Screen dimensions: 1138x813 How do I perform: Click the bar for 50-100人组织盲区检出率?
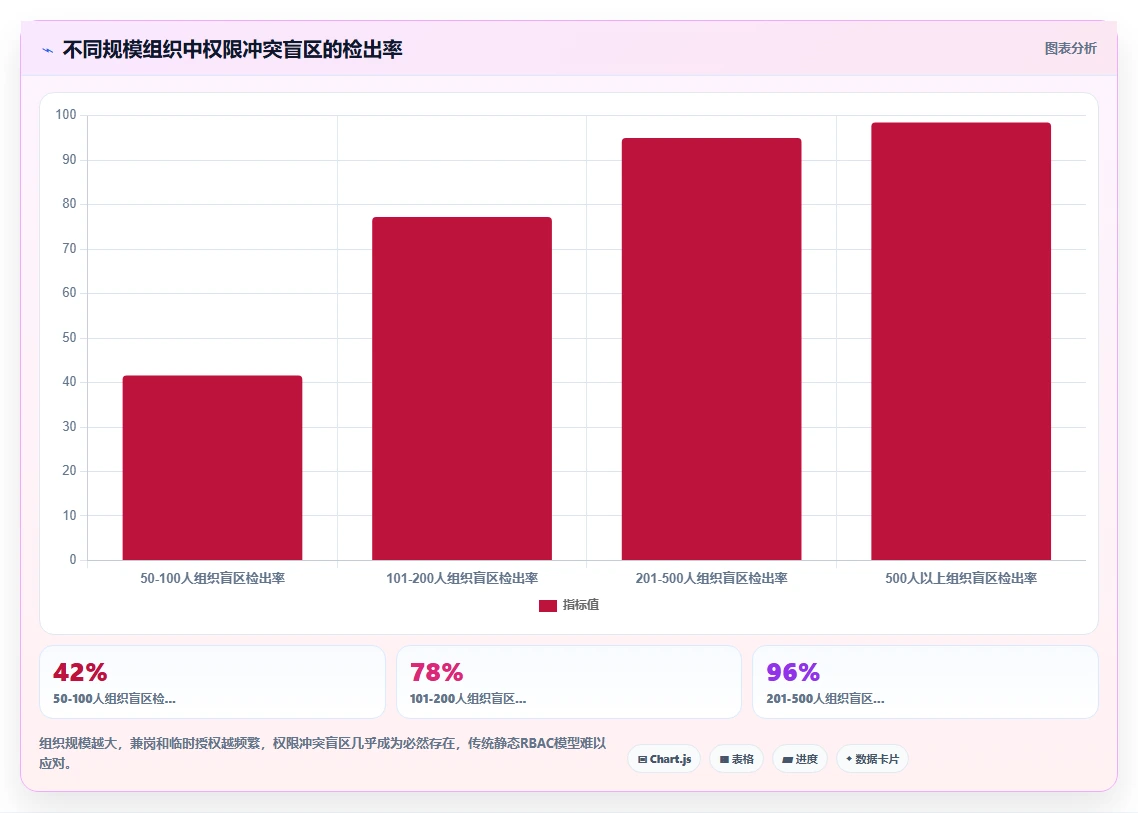tap(212, 467)
